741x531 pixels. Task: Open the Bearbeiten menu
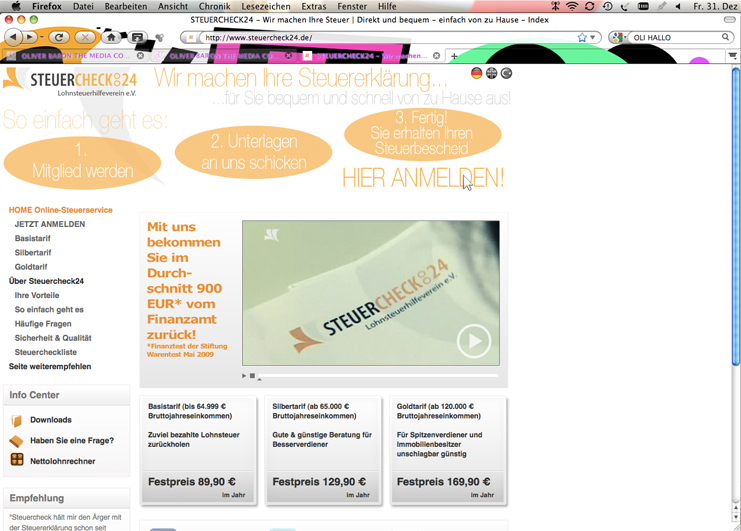(126, 6)
